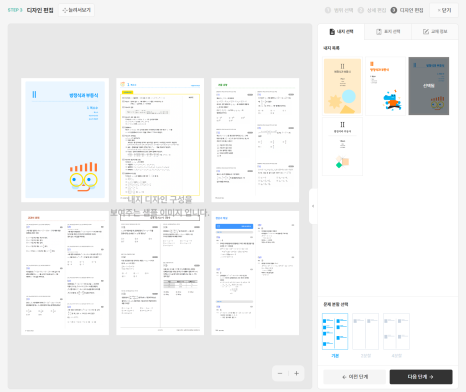The image size is (466, 392).
Task: Select step 3 디자인 편집 indicator
Action: (x=407, y=10)
